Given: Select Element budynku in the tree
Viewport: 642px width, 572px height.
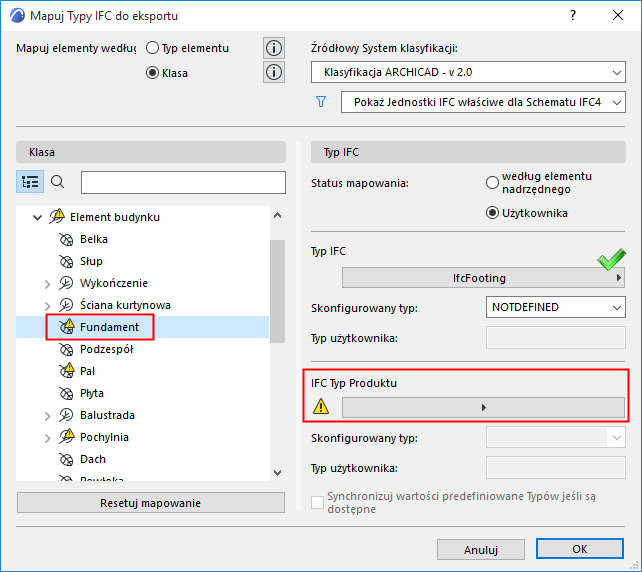Looking at the screenshot, I should (115, 217).
